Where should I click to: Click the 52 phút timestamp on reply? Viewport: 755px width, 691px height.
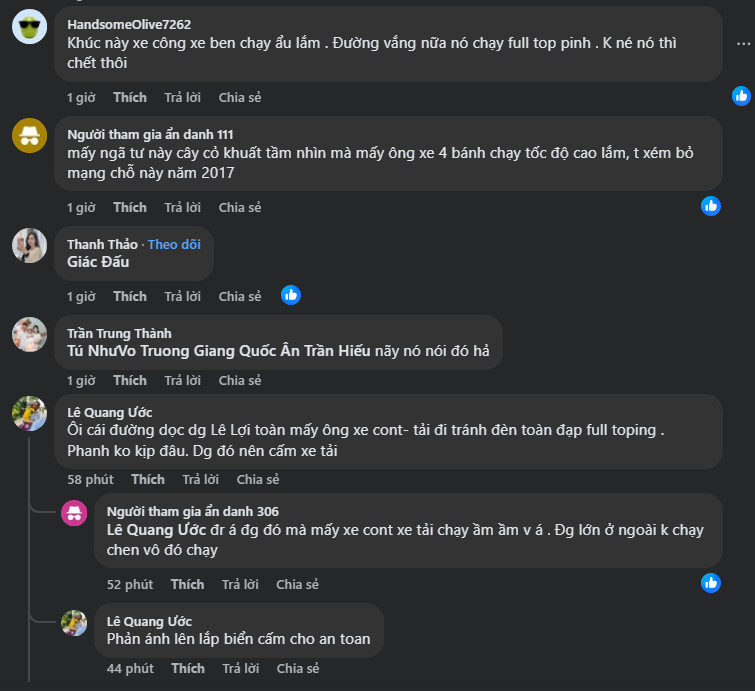coord(130,584)
